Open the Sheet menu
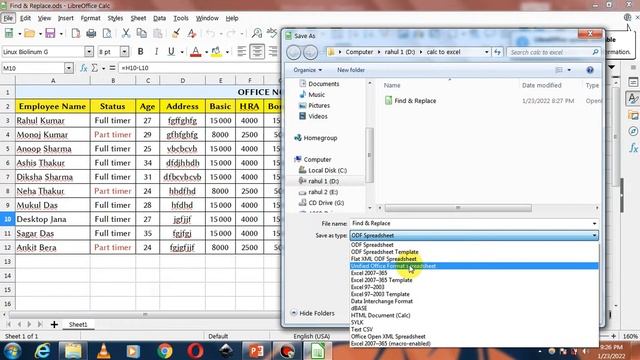 tap(138, 18)
